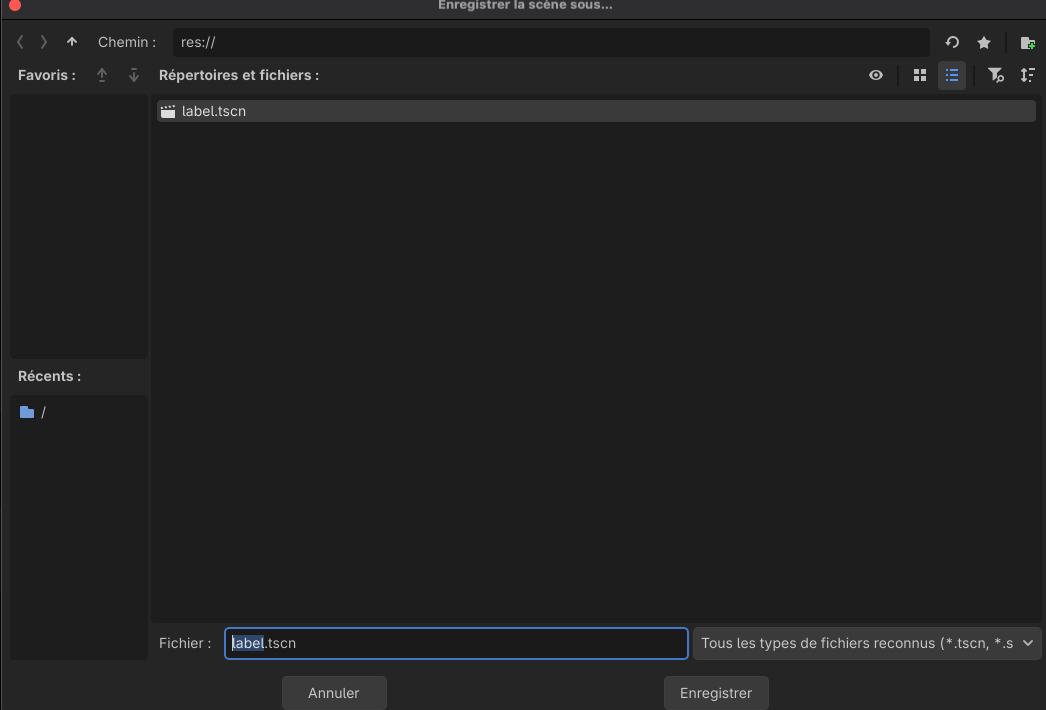This screenshot has width=1046, height=710.
Task: Go forward to the next folder
Action: tap(44, 42)
